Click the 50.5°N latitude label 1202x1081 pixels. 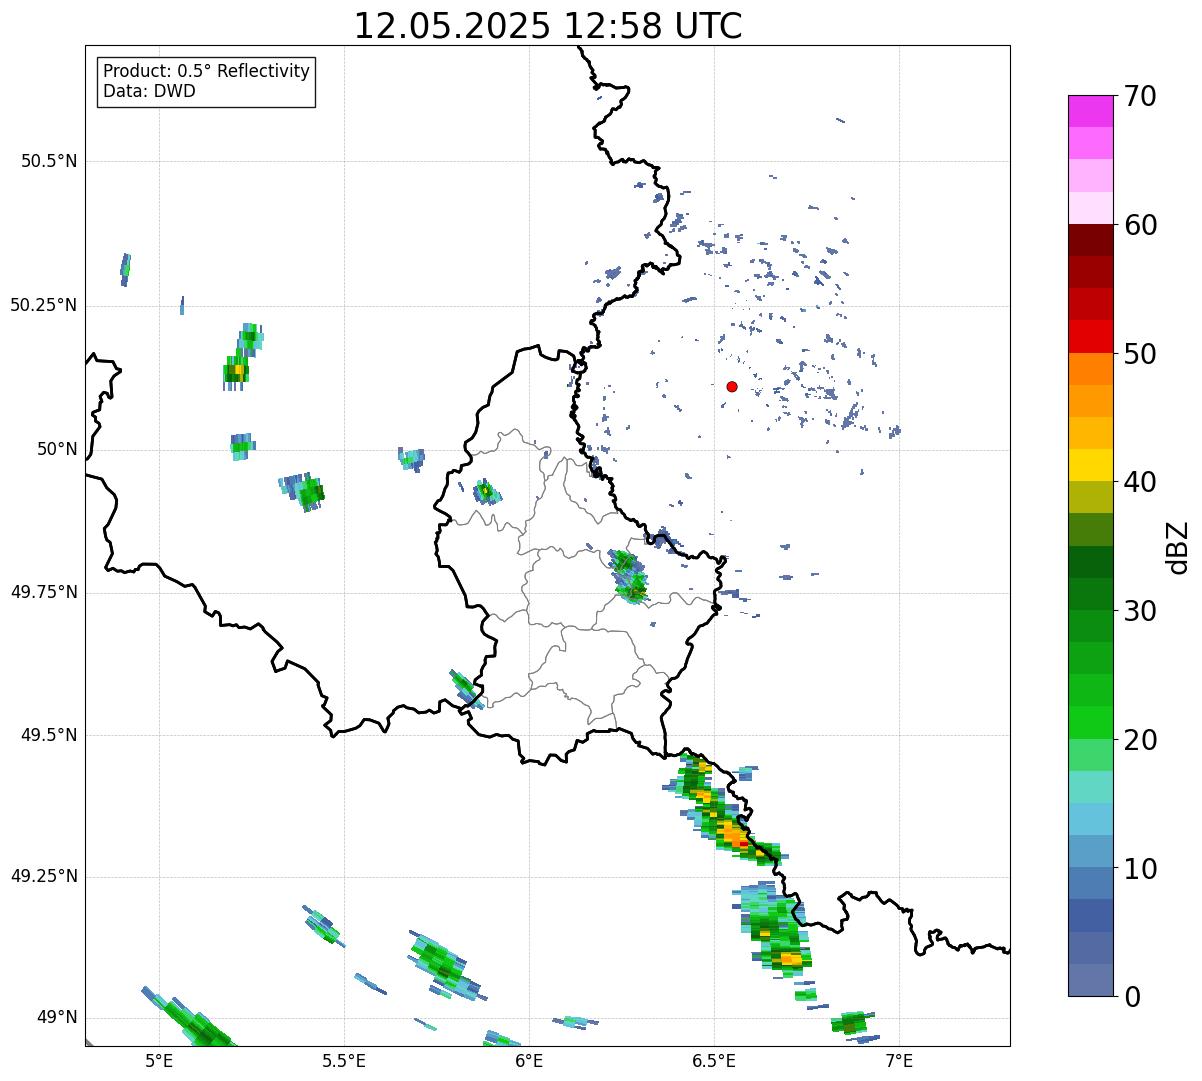pos(49,161)
